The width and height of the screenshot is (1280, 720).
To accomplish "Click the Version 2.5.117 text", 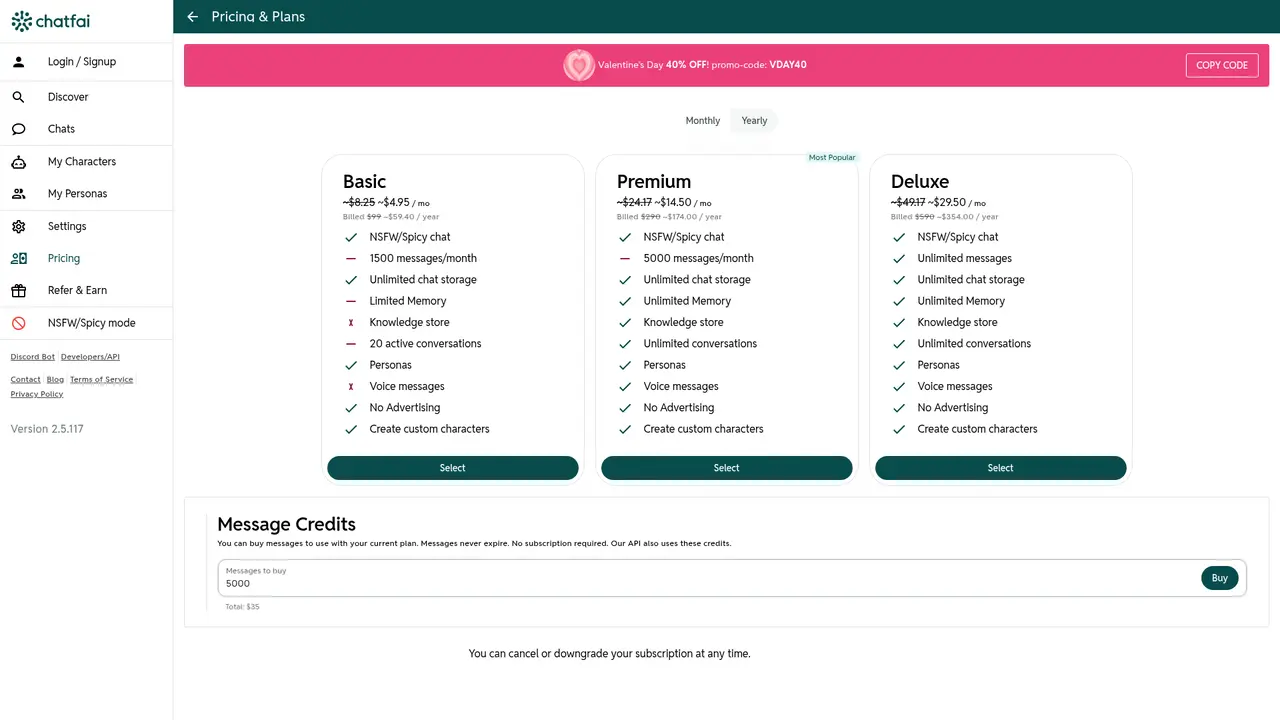I will pyautogui.click(x=47, y=429).
